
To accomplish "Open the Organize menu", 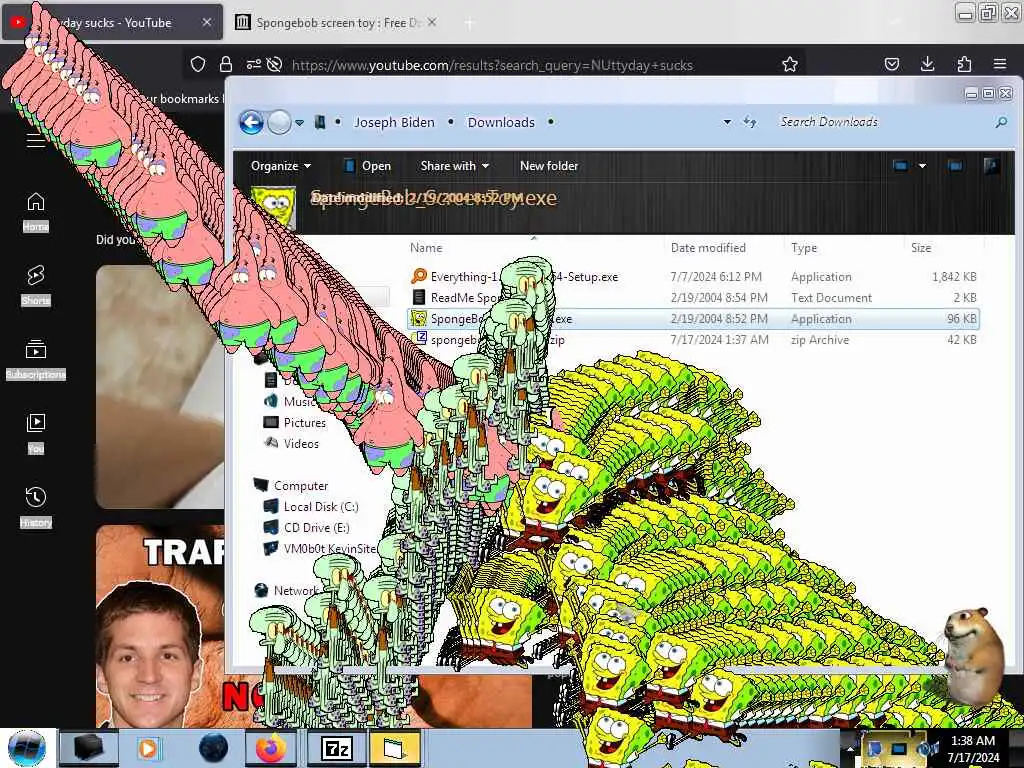I will pos(281,166).
